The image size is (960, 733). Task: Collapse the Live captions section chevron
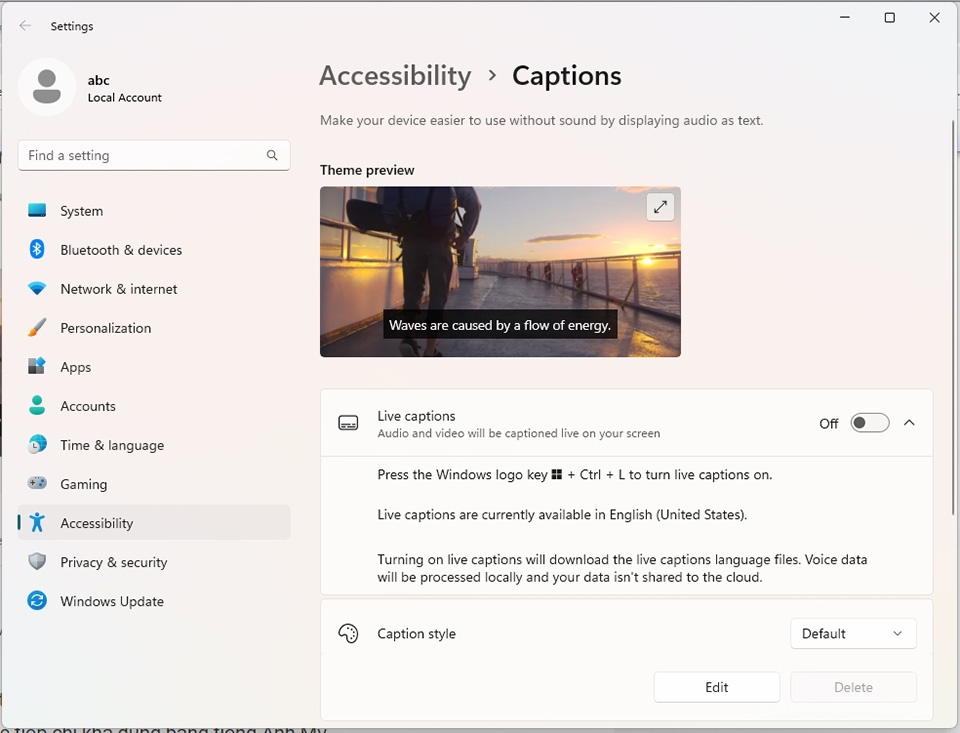909,422
